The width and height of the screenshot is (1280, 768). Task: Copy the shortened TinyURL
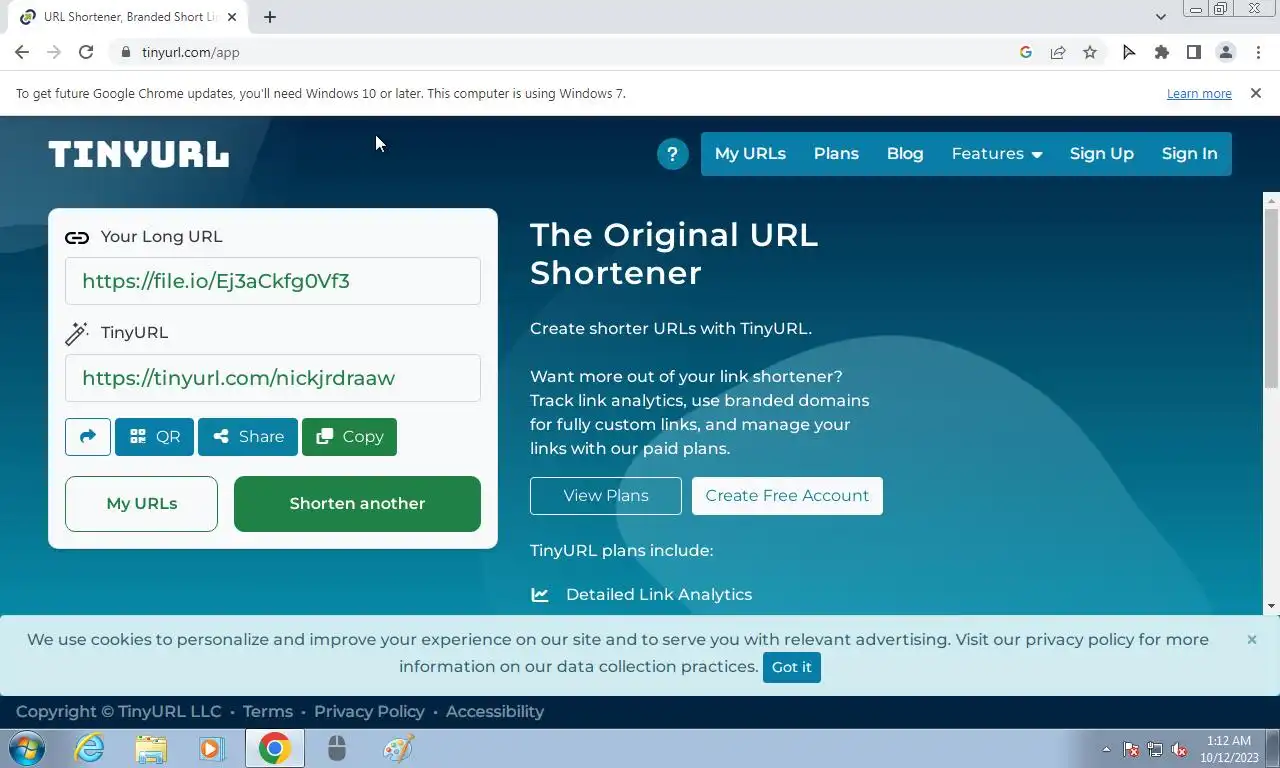click(x=349, y=437)
